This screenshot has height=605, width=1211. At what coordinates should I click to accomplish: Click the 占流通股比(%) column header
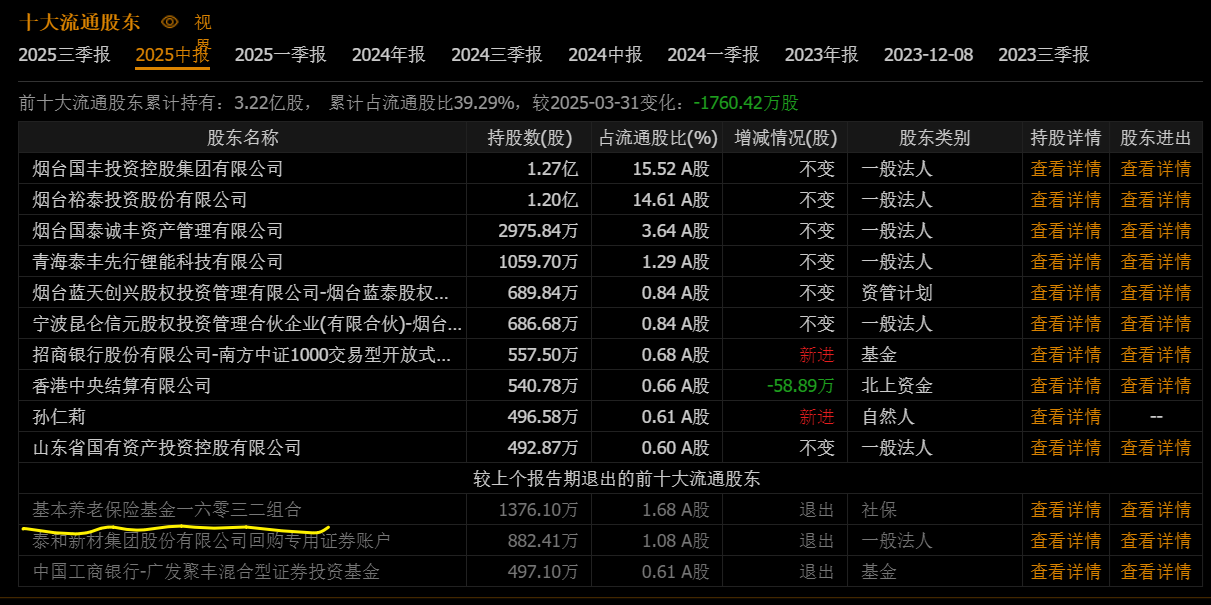tap(658, 138)
